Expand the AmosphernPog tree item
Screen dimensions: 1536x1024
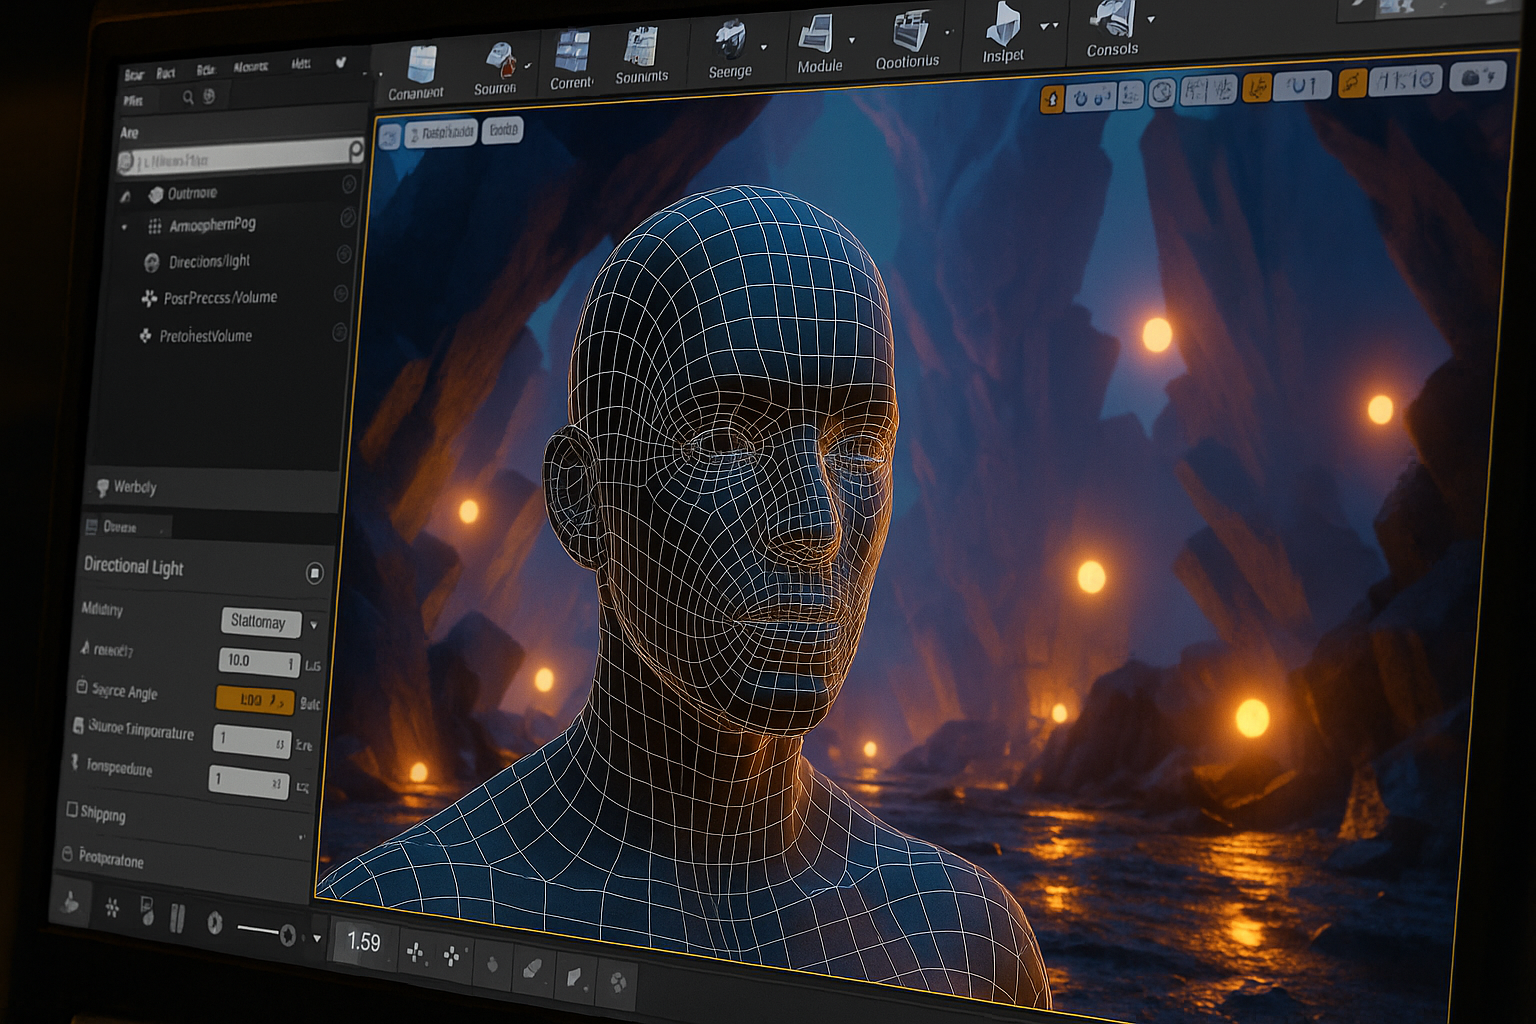(125, 228)
